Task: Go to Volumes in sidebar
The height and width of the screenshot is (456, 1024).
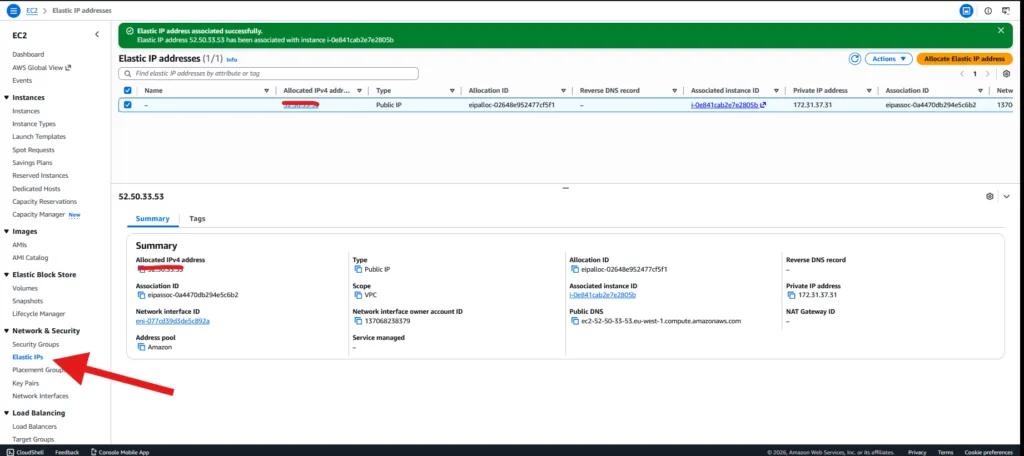Action: point(24,288)
